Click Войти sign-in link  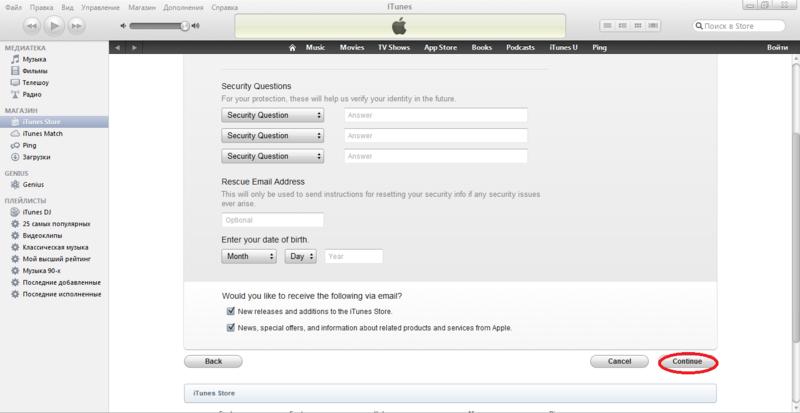[x=778, y=47]
